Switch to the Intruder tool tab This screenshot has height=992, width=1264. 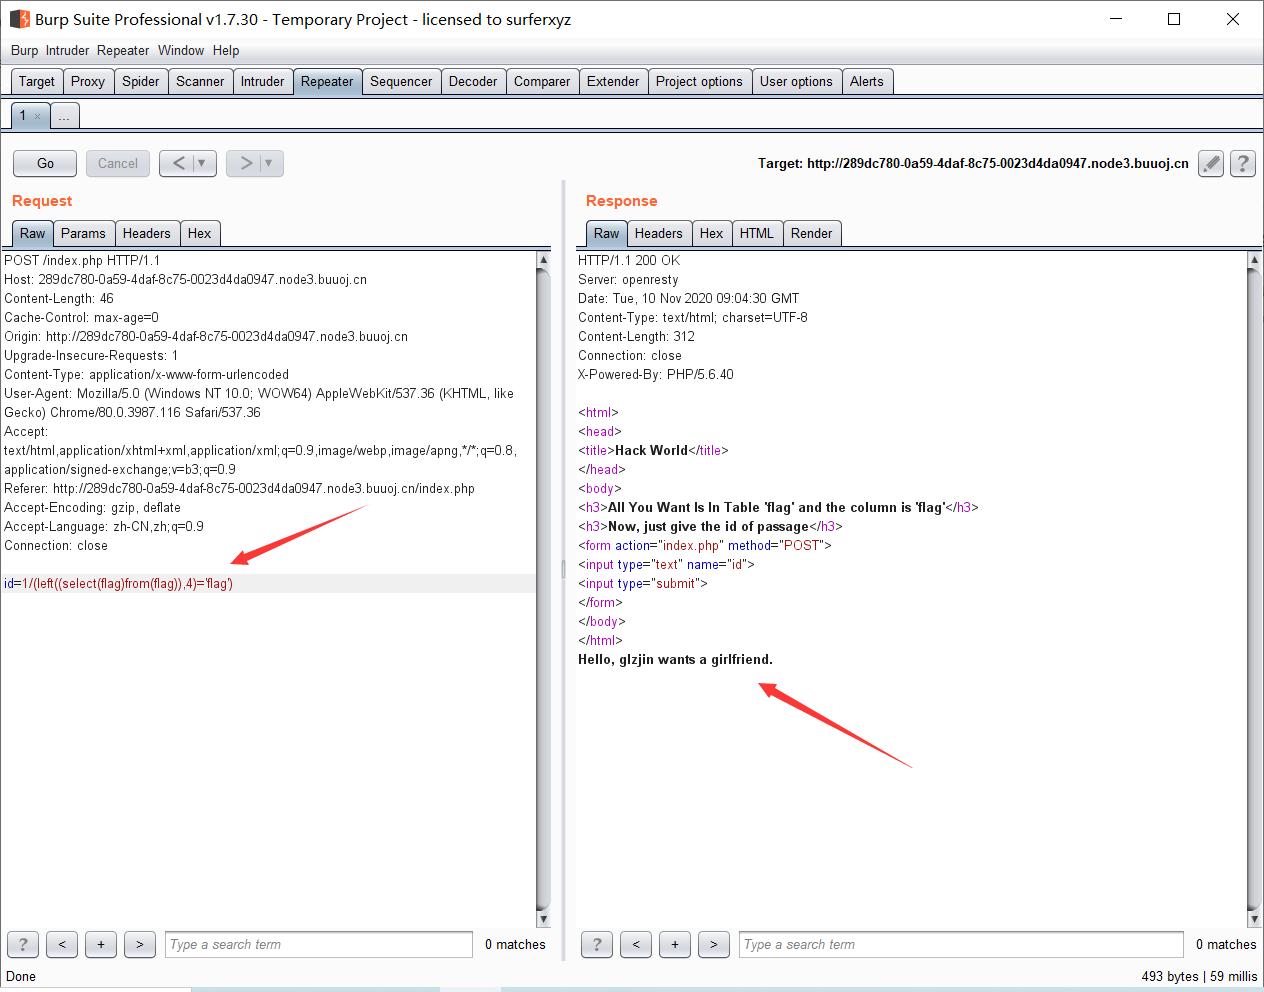263,81
